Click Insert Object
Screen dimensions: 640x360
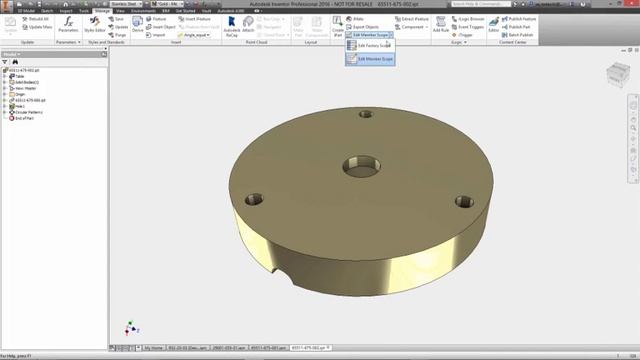click(x=161, y=27)
